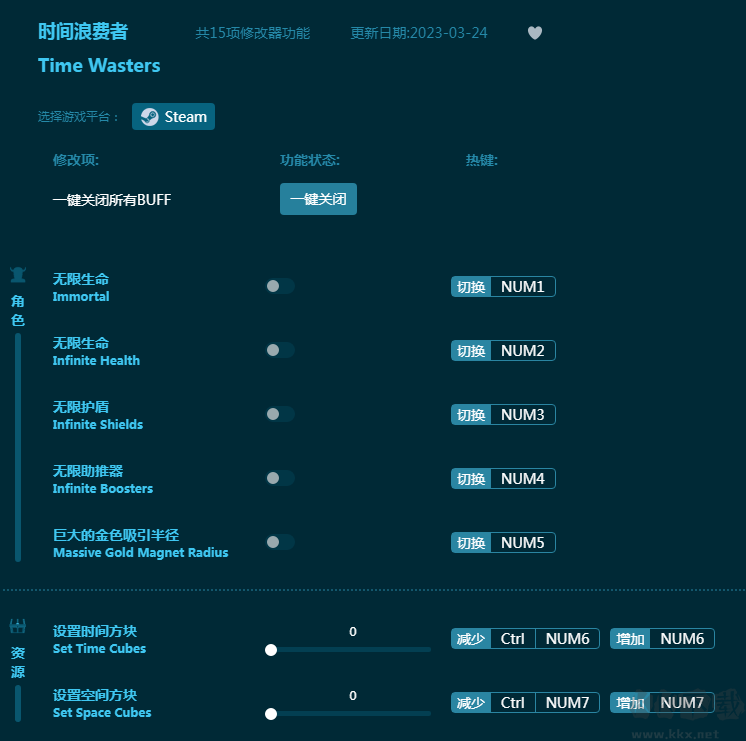Click the 资源 section label
746x741 pixels.
coord(18,662)
